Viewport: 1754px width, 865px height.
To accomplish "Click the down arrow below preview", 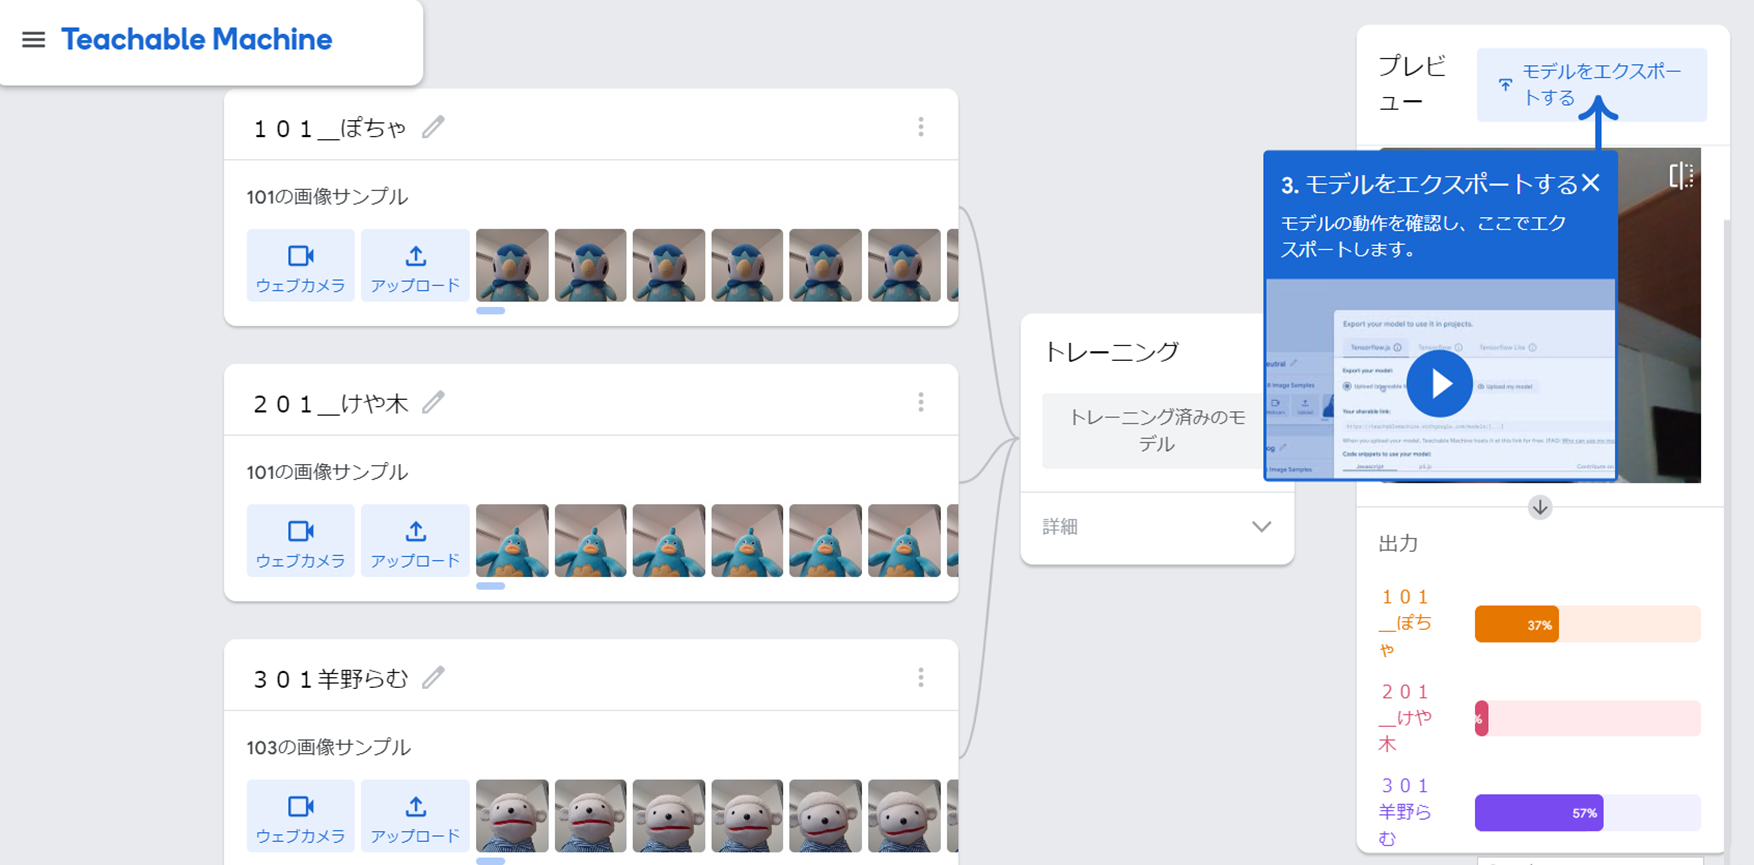I will (1540, 508).
